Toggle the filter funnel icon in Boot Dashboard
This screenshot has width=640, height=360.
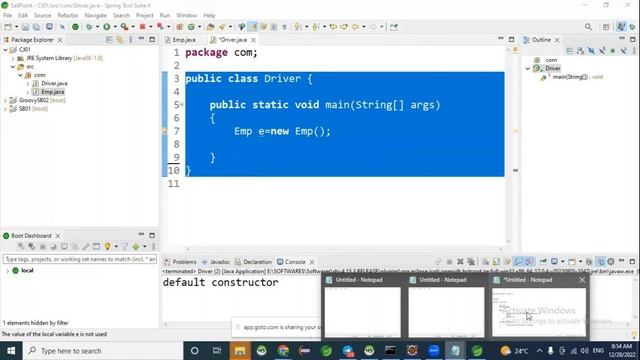pos(124,247)
